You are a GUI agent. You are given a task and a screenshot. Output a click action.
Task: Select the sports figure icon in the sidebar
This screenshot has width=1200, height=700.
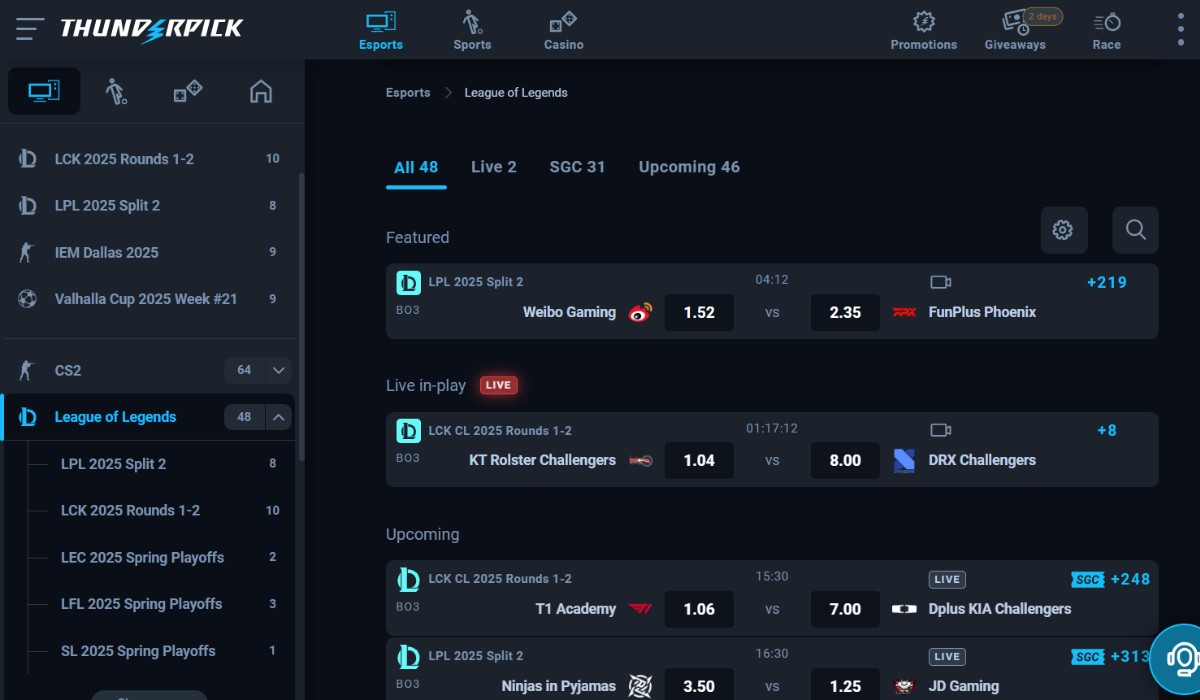(x=116, y=91)
